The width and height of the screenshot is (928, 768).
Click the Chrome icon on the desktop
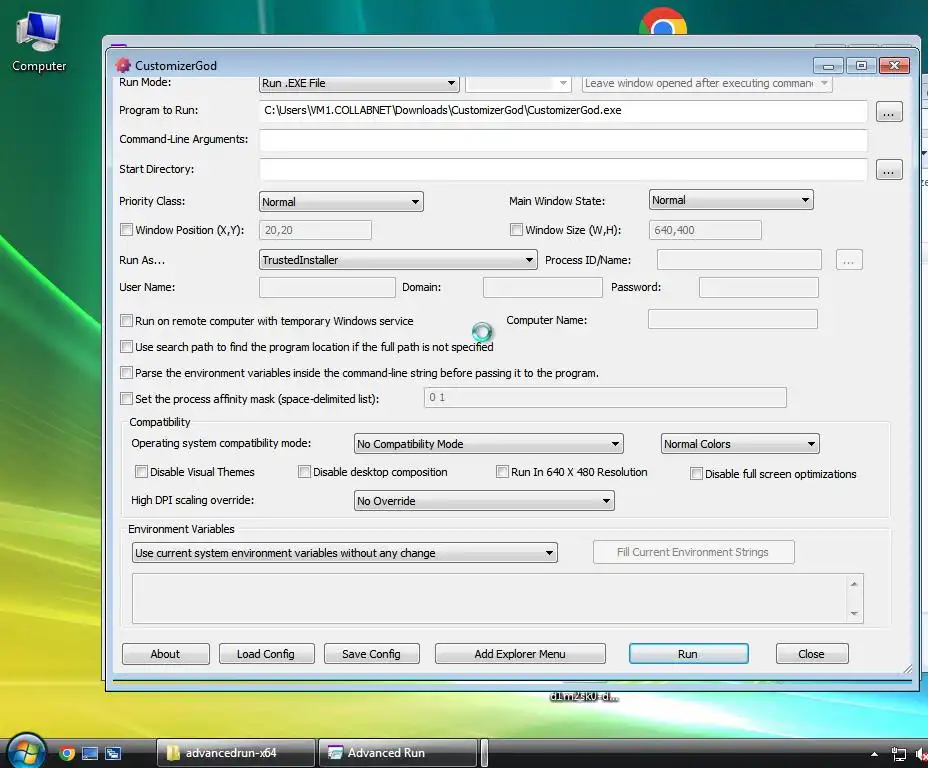tap(663, 21)
